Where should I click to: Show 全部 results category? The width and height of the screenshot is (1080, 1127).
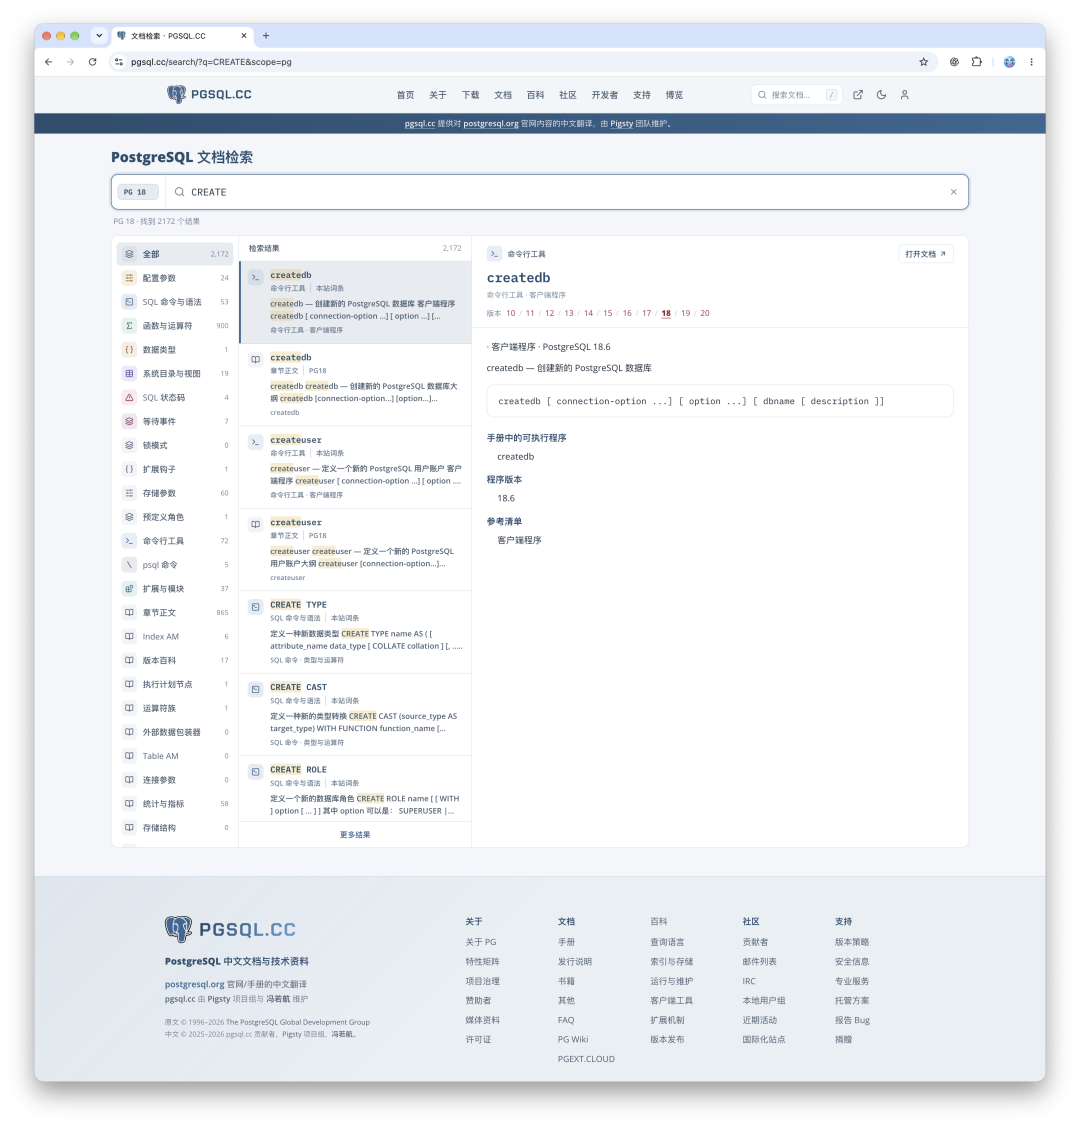click(x=175, y=254)
